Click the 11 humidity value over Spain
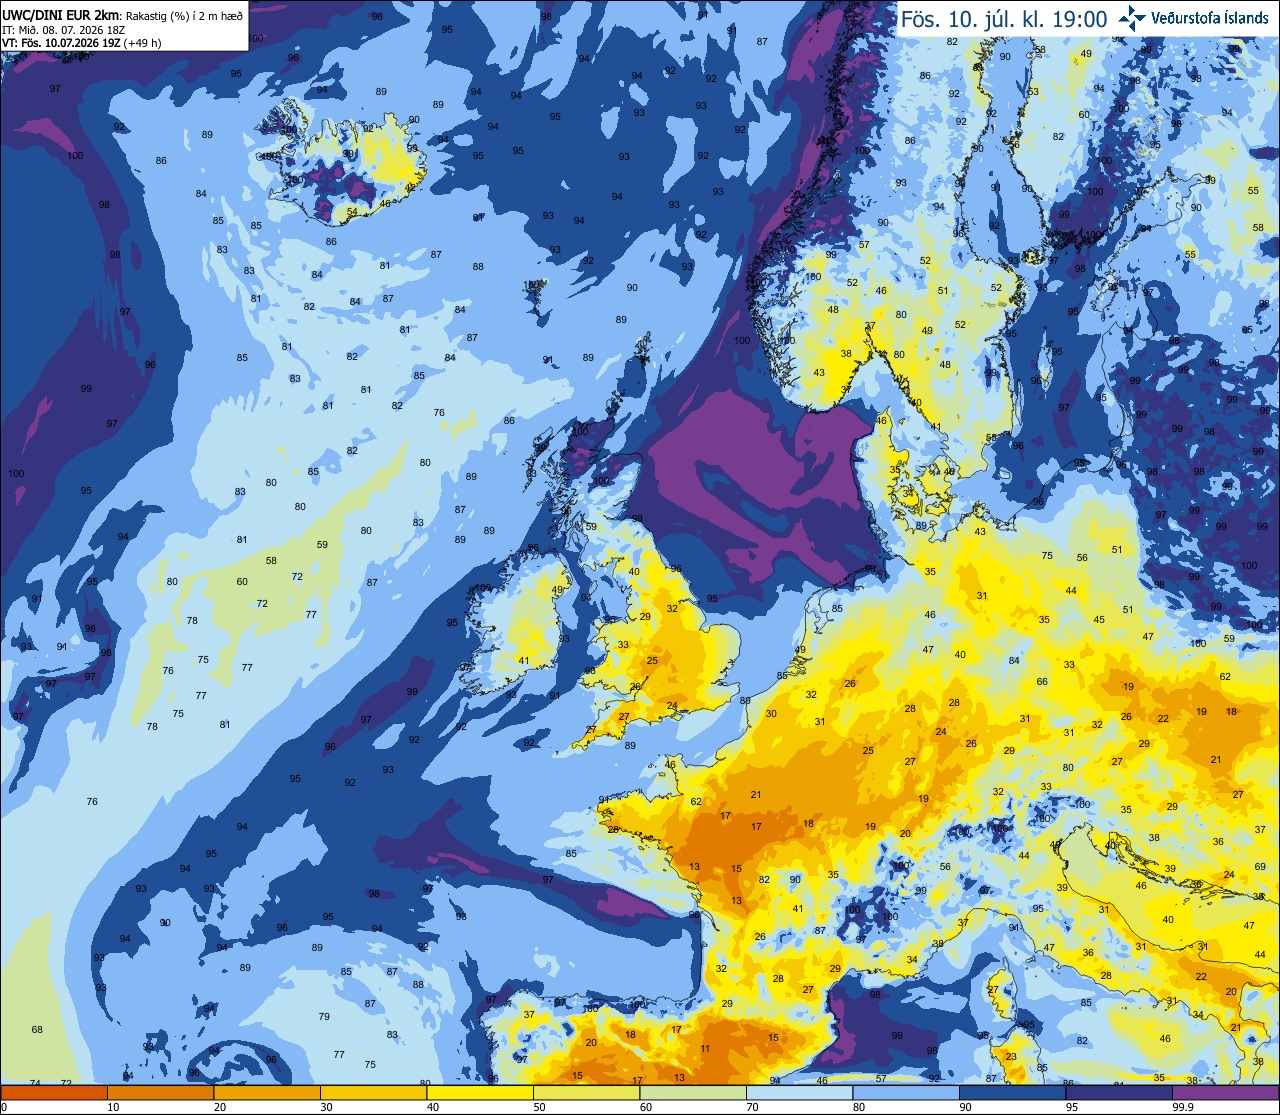The height and width of the screenshot is (1115, 1280). (x=705, y=1049)
